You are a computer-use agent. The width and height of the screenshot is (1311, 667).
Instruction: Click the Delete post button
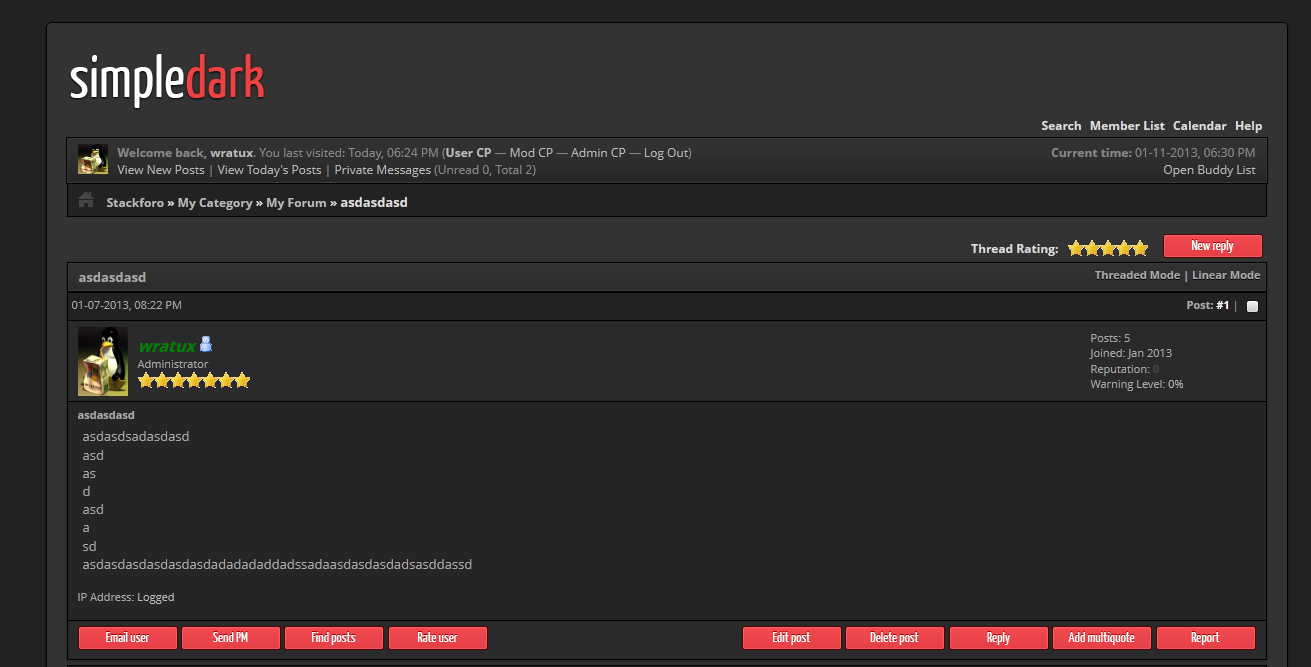pos(894,638)
